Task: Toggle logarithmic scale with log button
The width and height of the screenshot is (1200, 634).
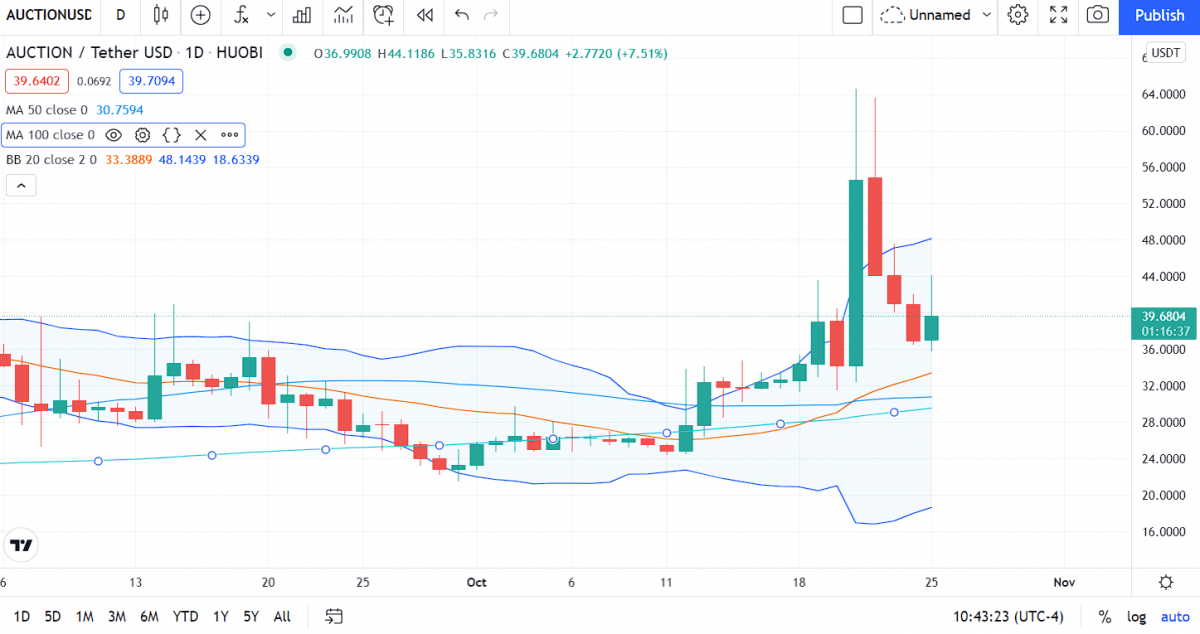Action: click(1137, 616)
